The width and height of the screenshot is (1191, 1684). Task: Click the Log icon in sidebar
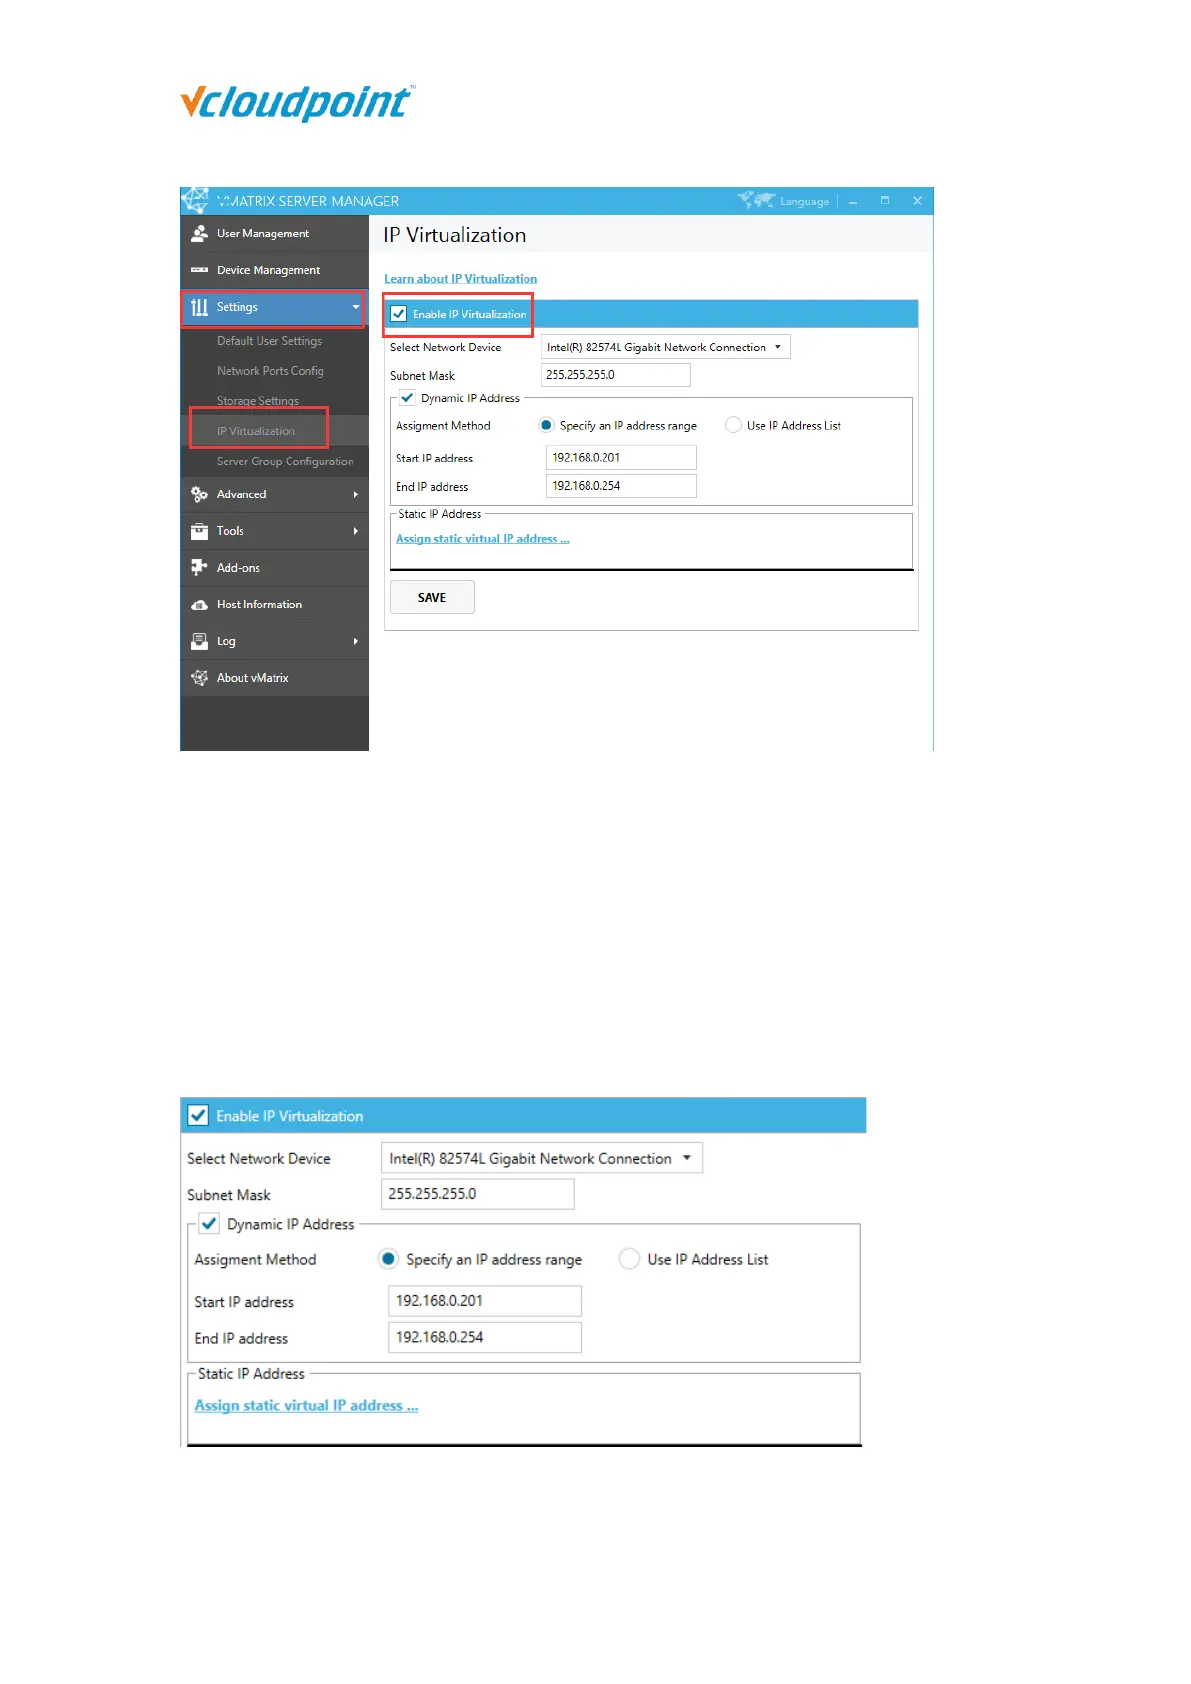click(199, 641)
